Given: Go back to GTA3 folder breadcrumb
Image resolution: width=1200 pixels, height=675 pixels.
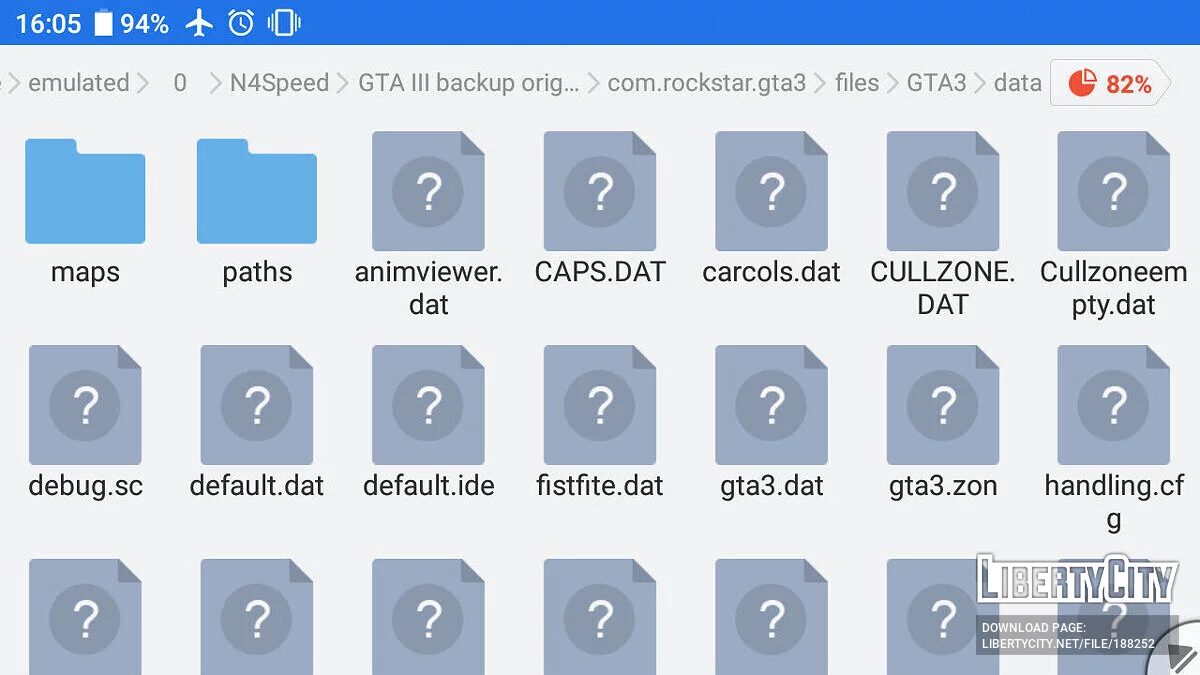Looking at the screenshot, I should [x=936, y=83].
